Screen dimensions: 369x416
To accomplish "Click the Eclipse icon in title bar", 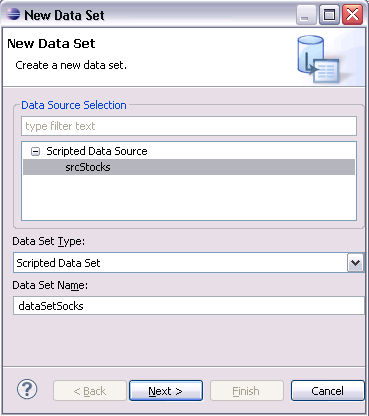I will [13, 15].
